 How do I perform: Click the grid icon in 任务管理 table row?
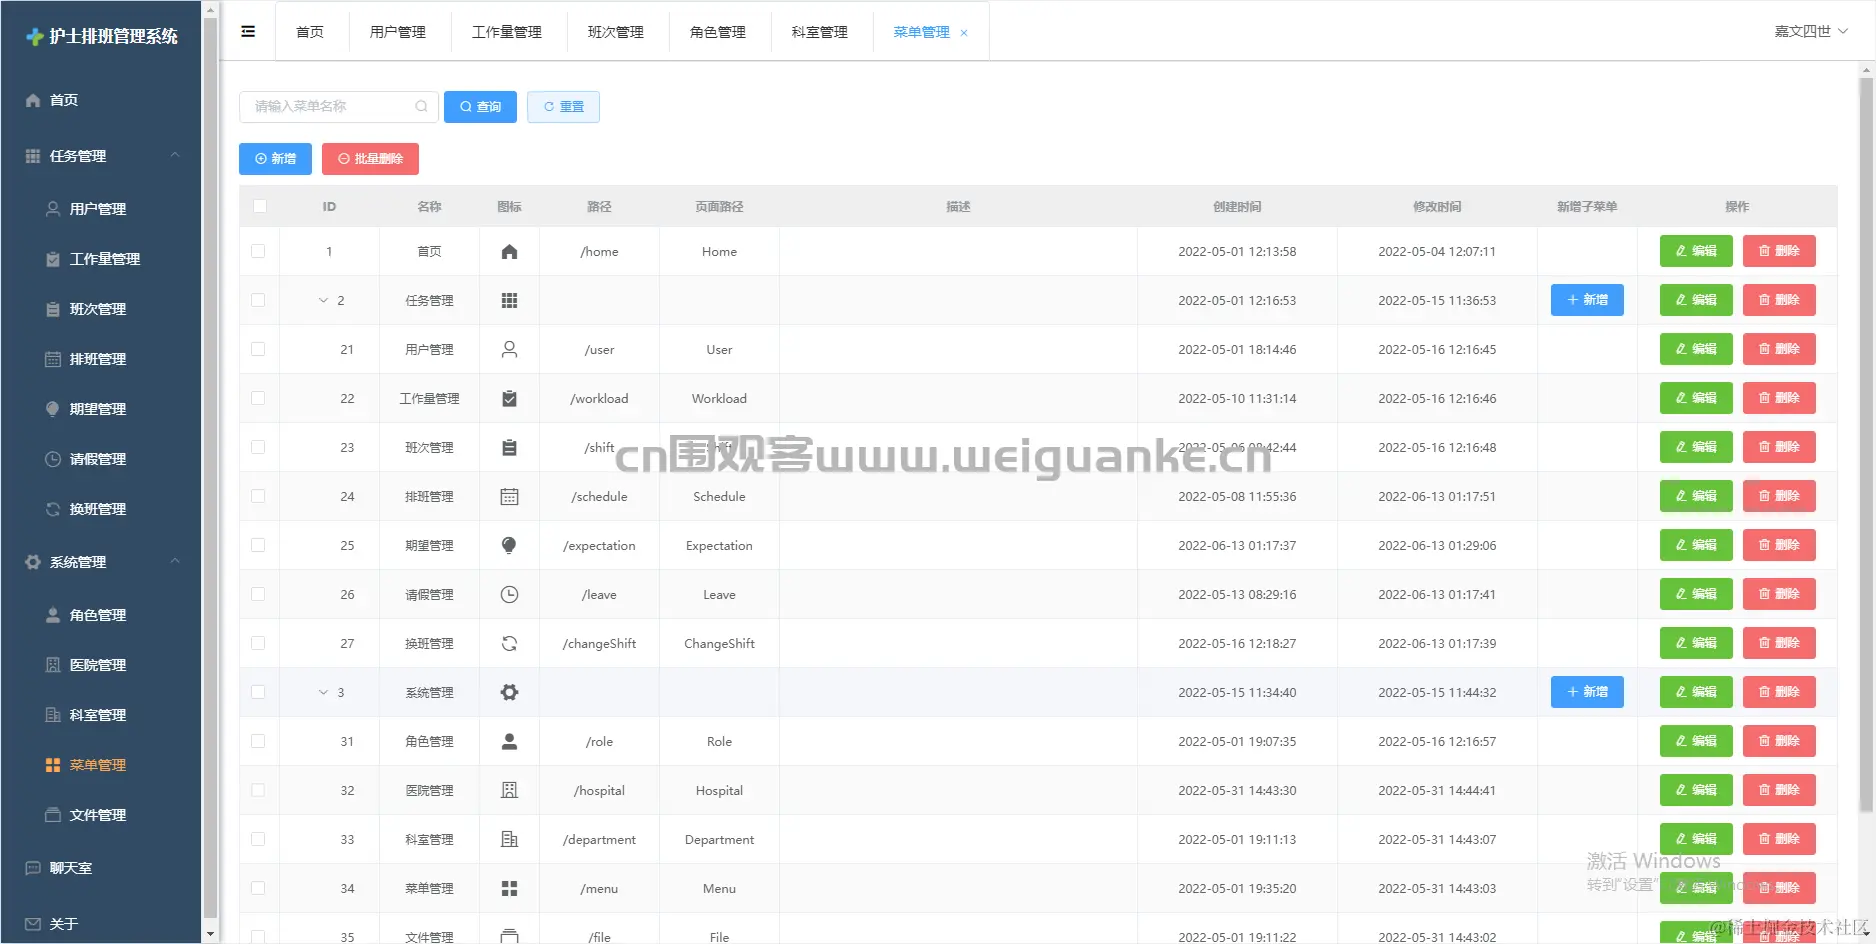tap(509, 301)
